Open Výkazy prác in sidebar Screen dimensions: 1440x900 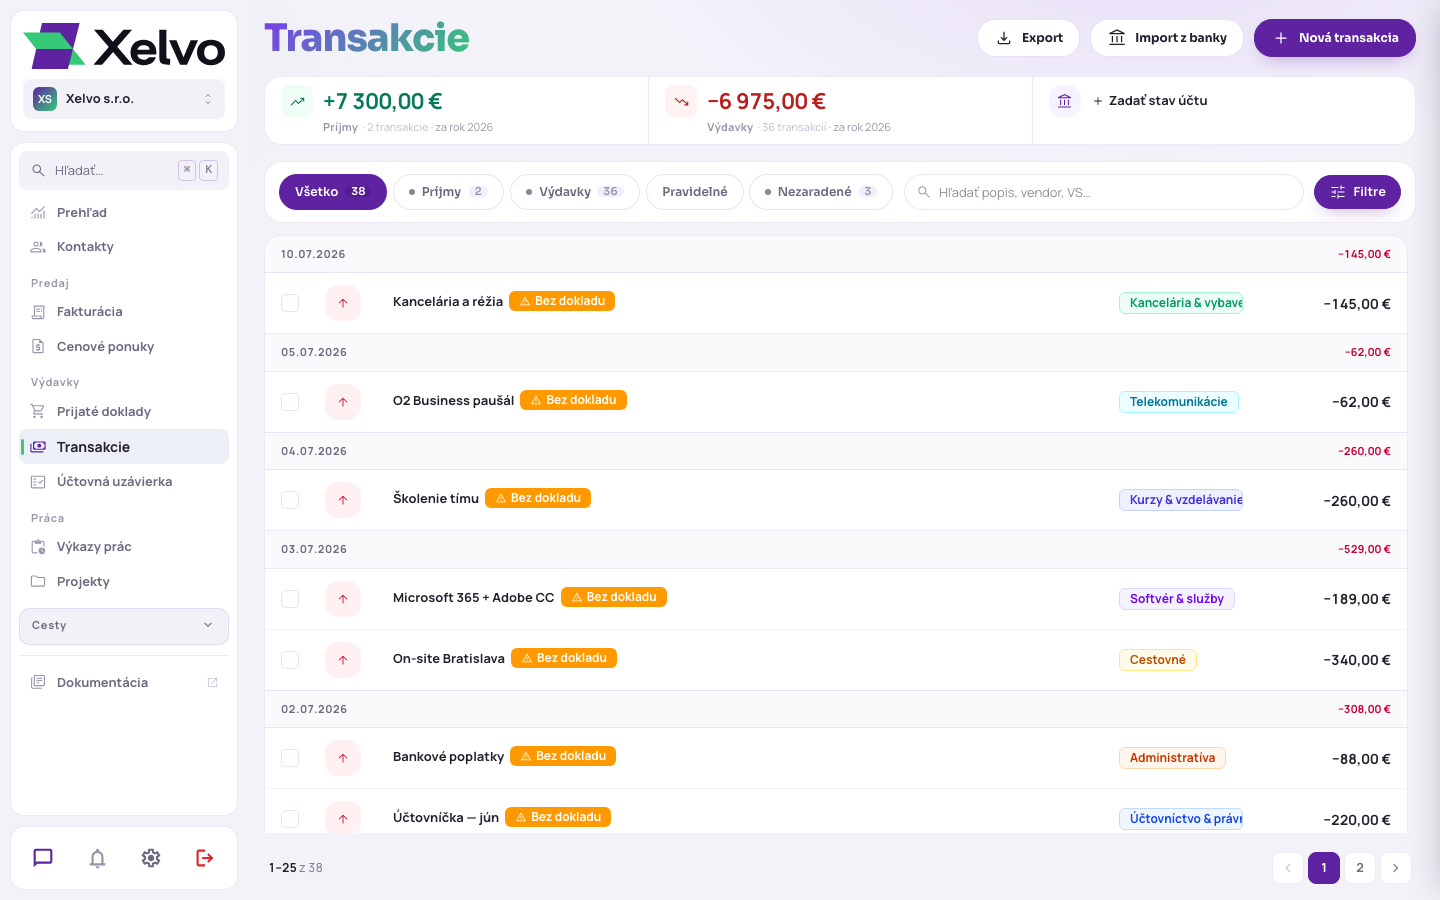[x=124, y=547]
